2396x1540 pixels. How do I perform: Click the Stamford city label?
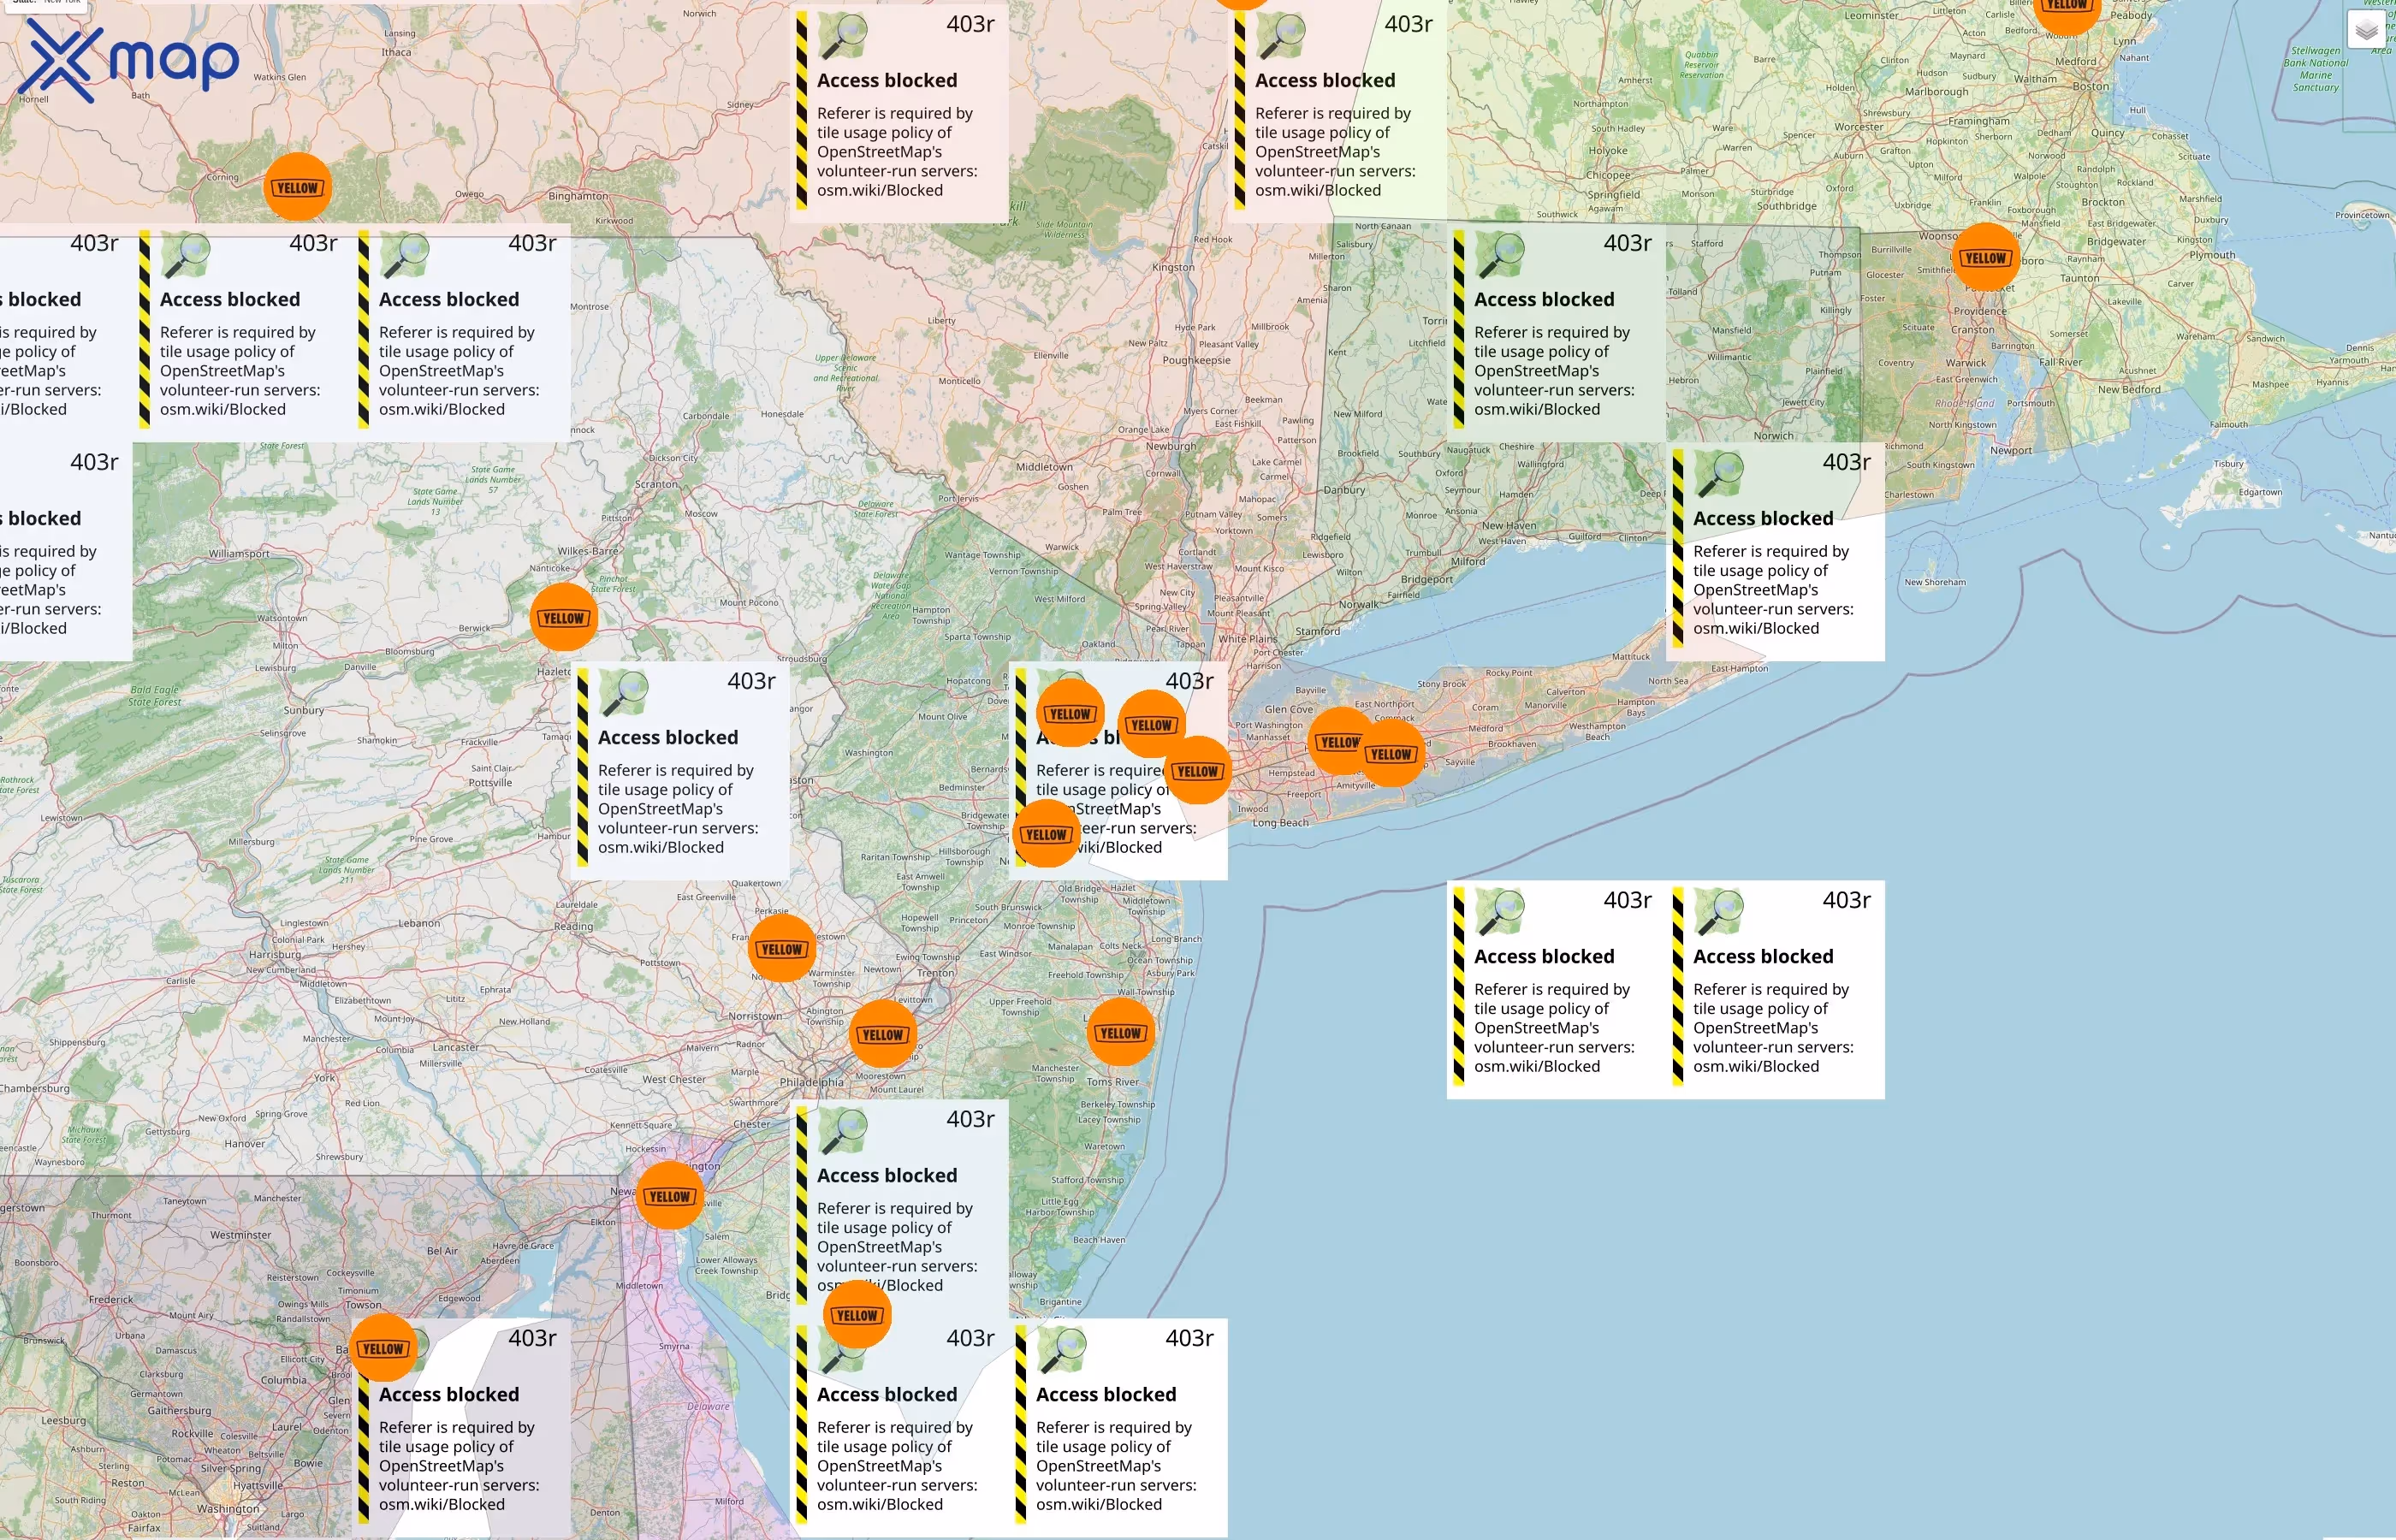coord(1318,631)
